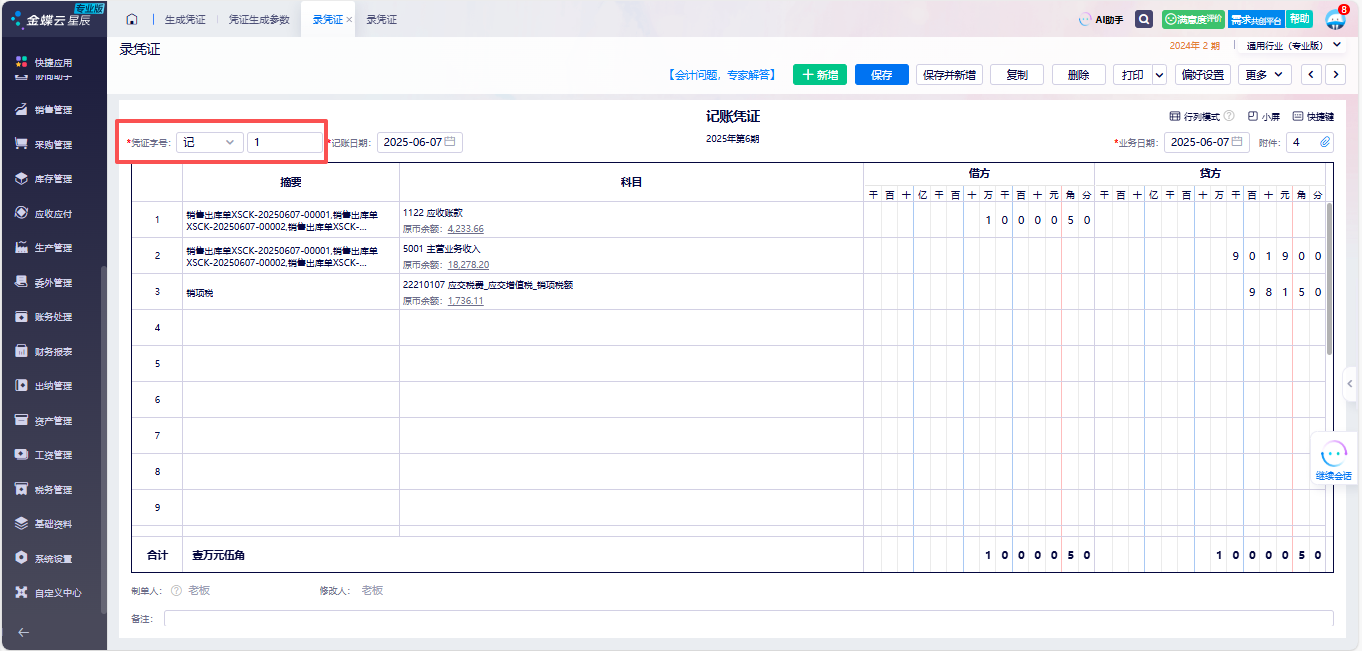Image resolution: width=1362 pixels, height=651 pixels.
Task: Open the search magnifier icon in the header
Action: pyautogui.click(x=1144, y=19)
